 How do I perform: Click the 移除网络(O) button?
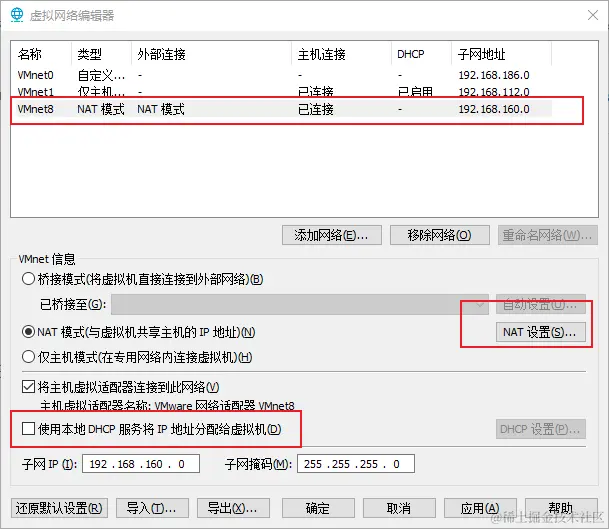click(x=439, y=235)
